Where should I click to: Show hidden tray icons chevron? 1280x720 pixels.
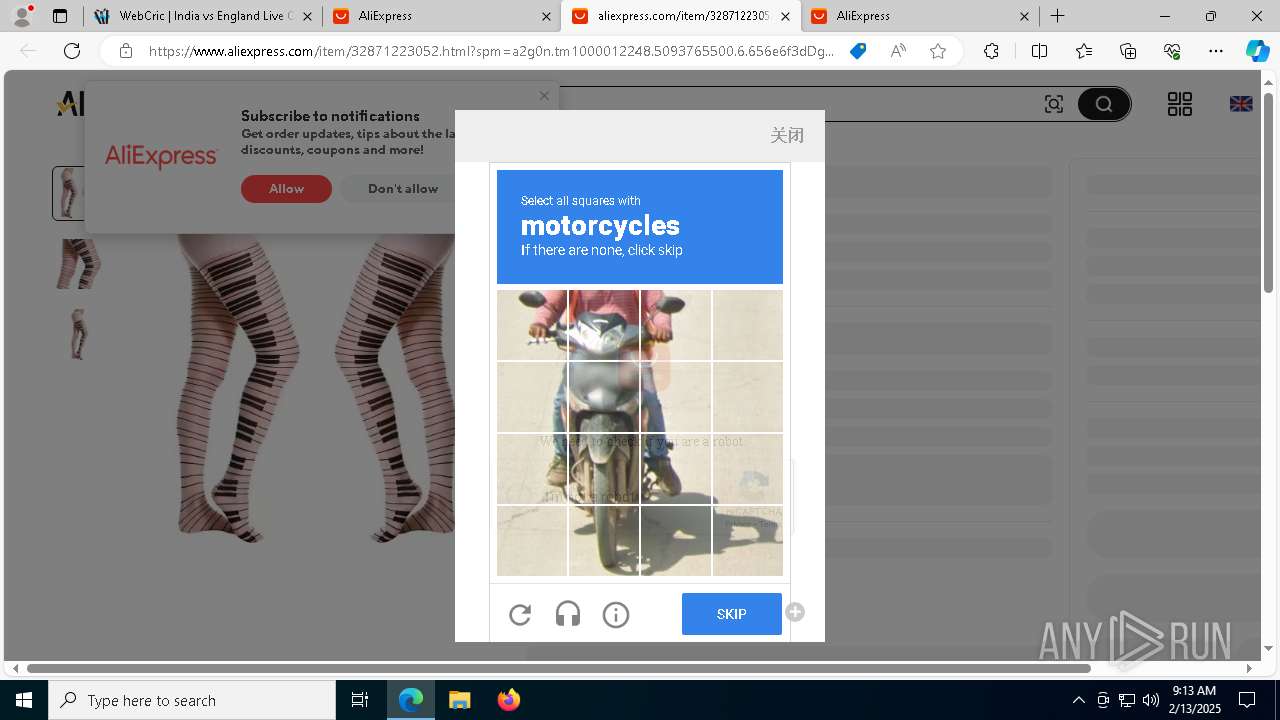1078,700
